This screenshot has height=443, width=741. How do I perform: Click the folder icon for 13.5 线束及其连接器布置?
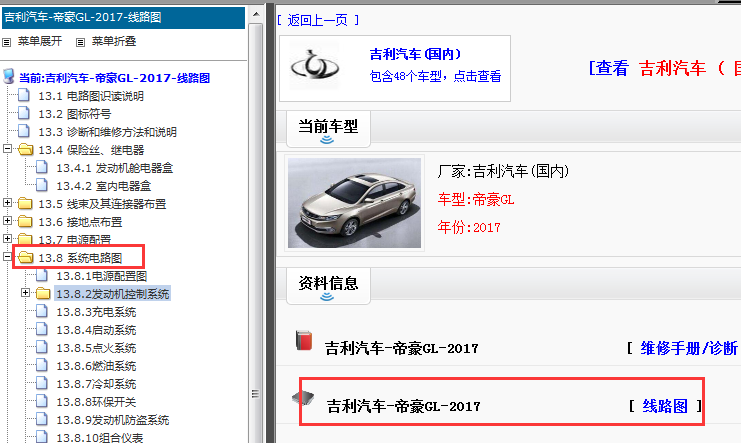[25, 204]
